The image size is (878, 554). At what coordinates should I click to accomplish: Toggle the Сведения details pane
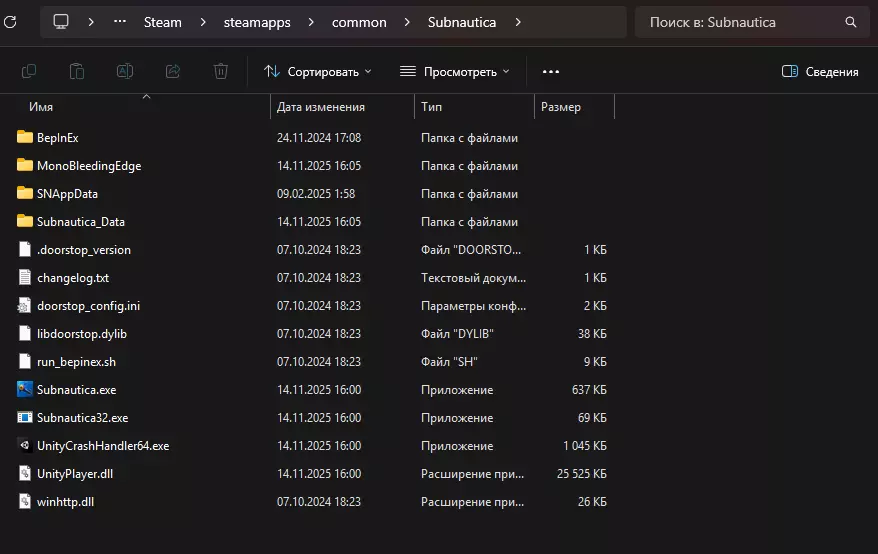pos(820,71)
